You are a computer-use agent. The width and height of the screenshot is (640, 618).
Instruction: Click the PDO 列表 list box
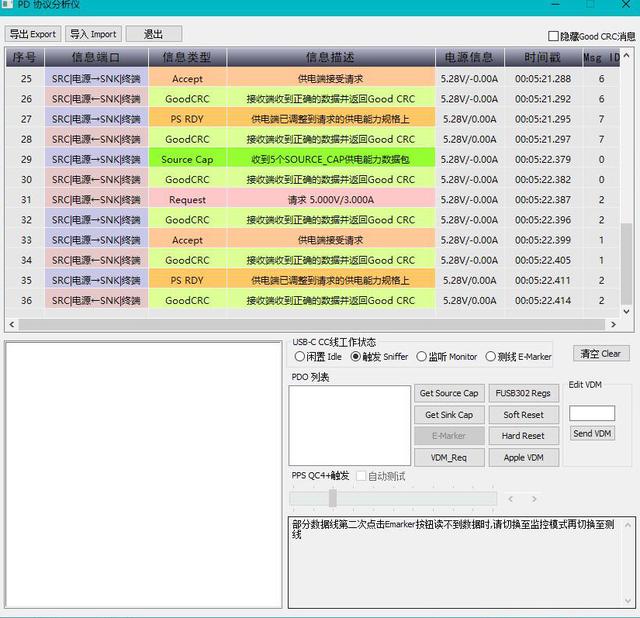click(349, 425)
